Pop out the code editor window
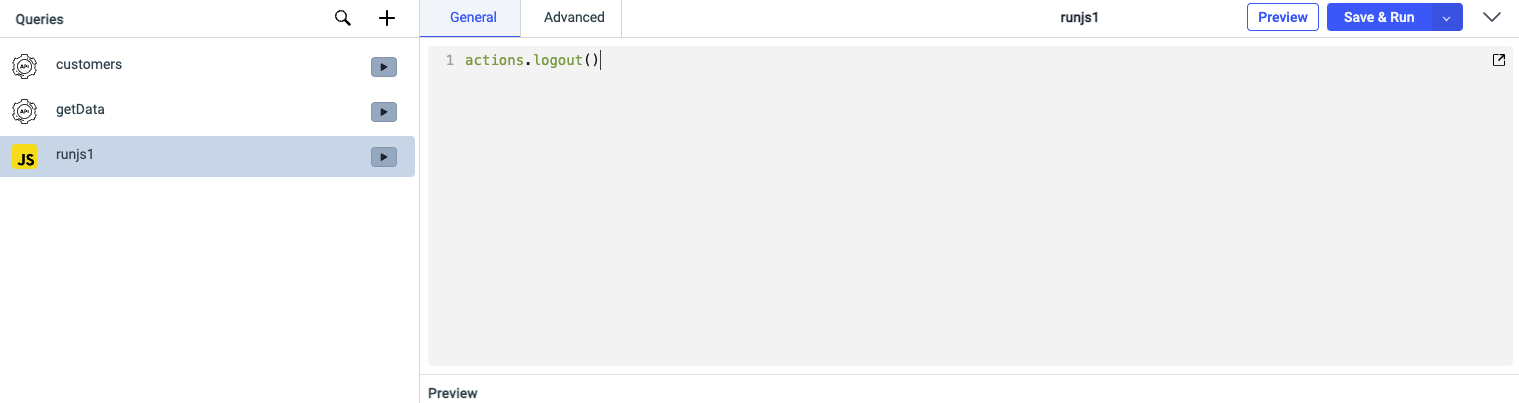 click(1498, 60)
